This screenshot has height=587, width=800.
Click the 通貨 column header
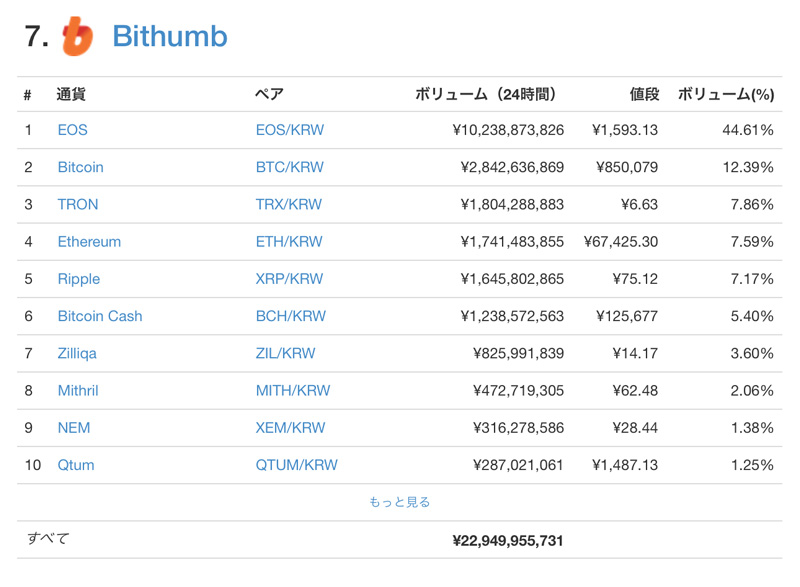(x=71, y=94)
